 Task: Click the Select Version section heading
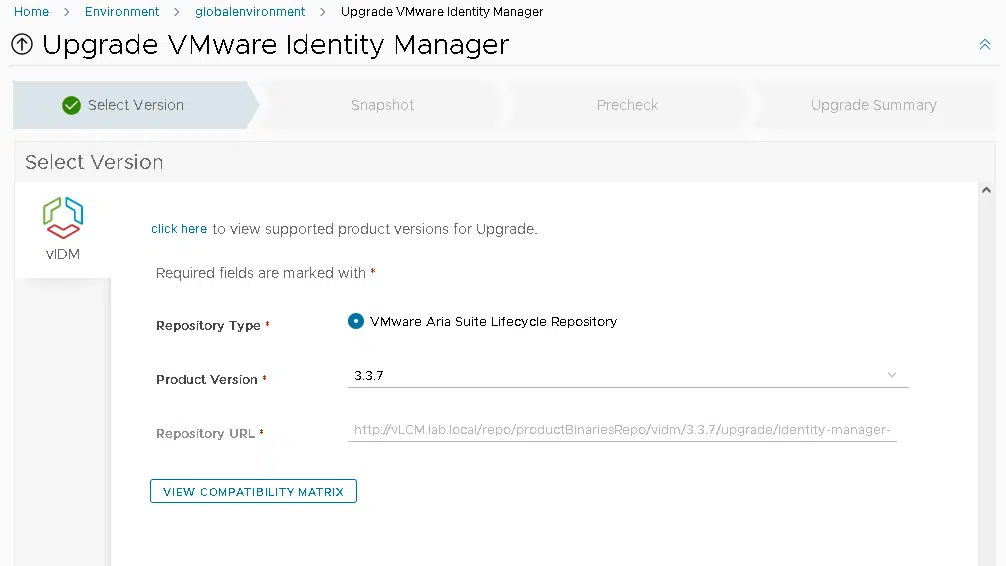[94, 162]
